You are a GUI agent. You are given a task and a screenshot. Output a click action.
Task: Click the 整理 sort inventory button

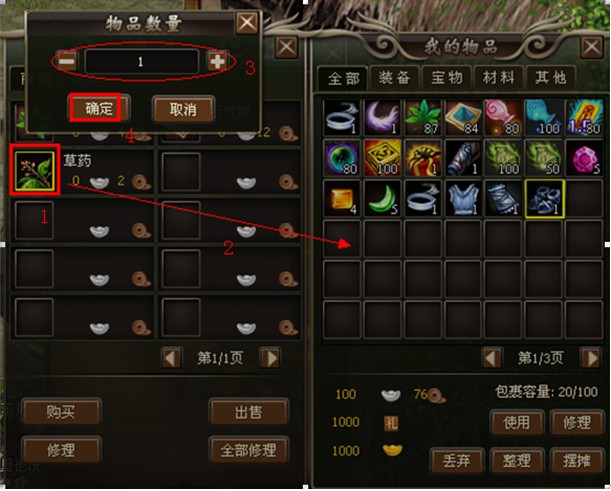[x=516, y=461]
